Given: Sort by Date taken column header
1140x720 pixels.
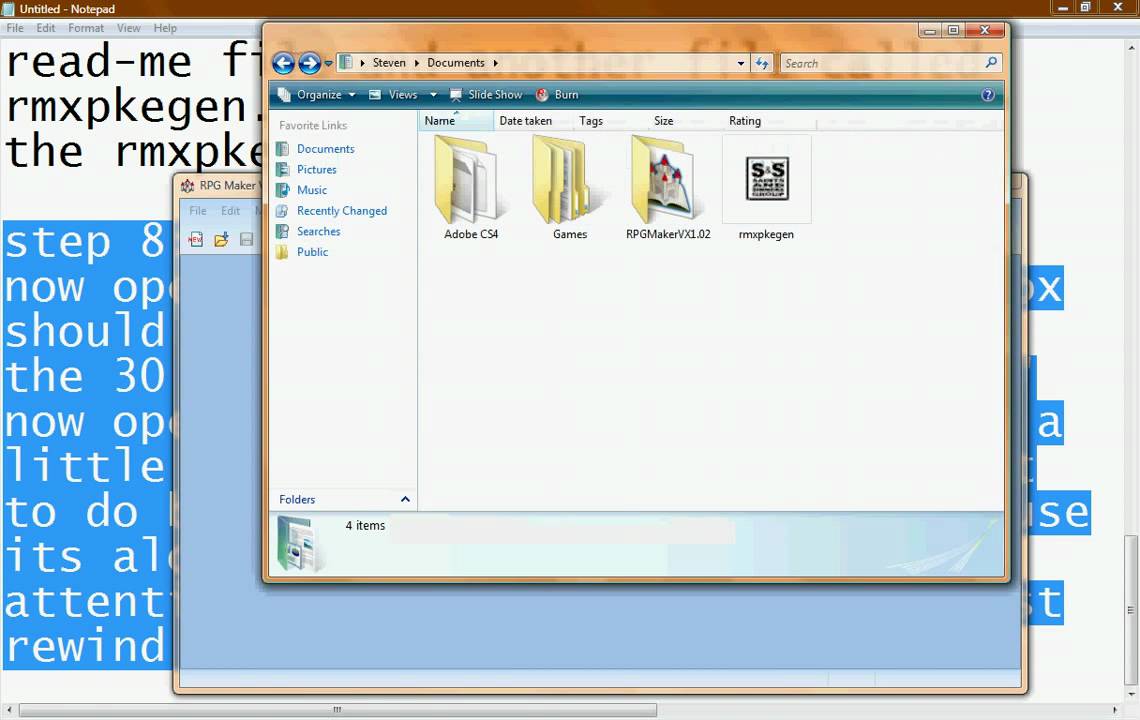Looking at the screenshot, I should 526,121.
